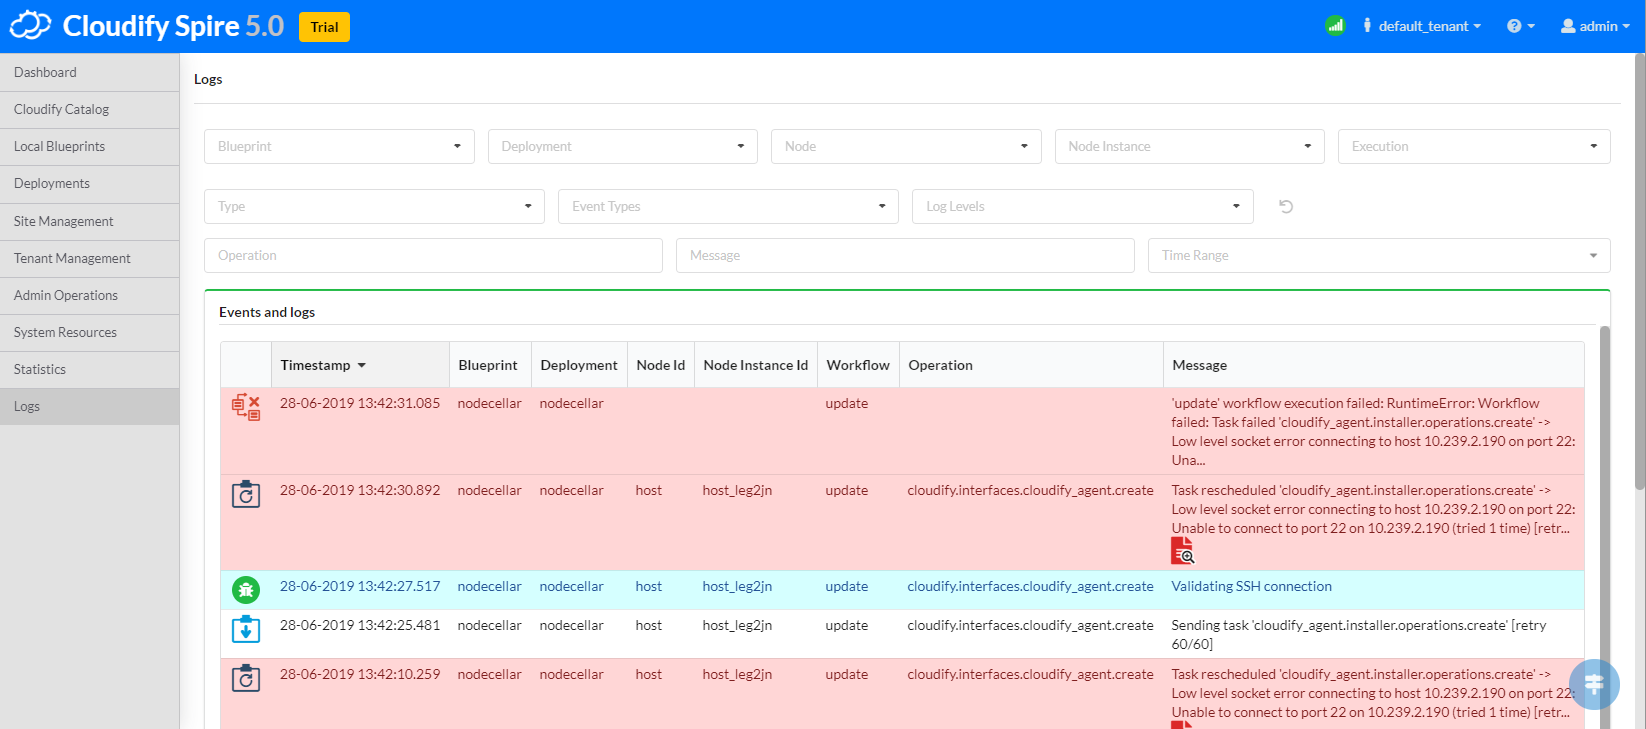Open the Log Levels filter dropdown
The height and width of the screenshot is (729, 1646).
(1082, 206)
